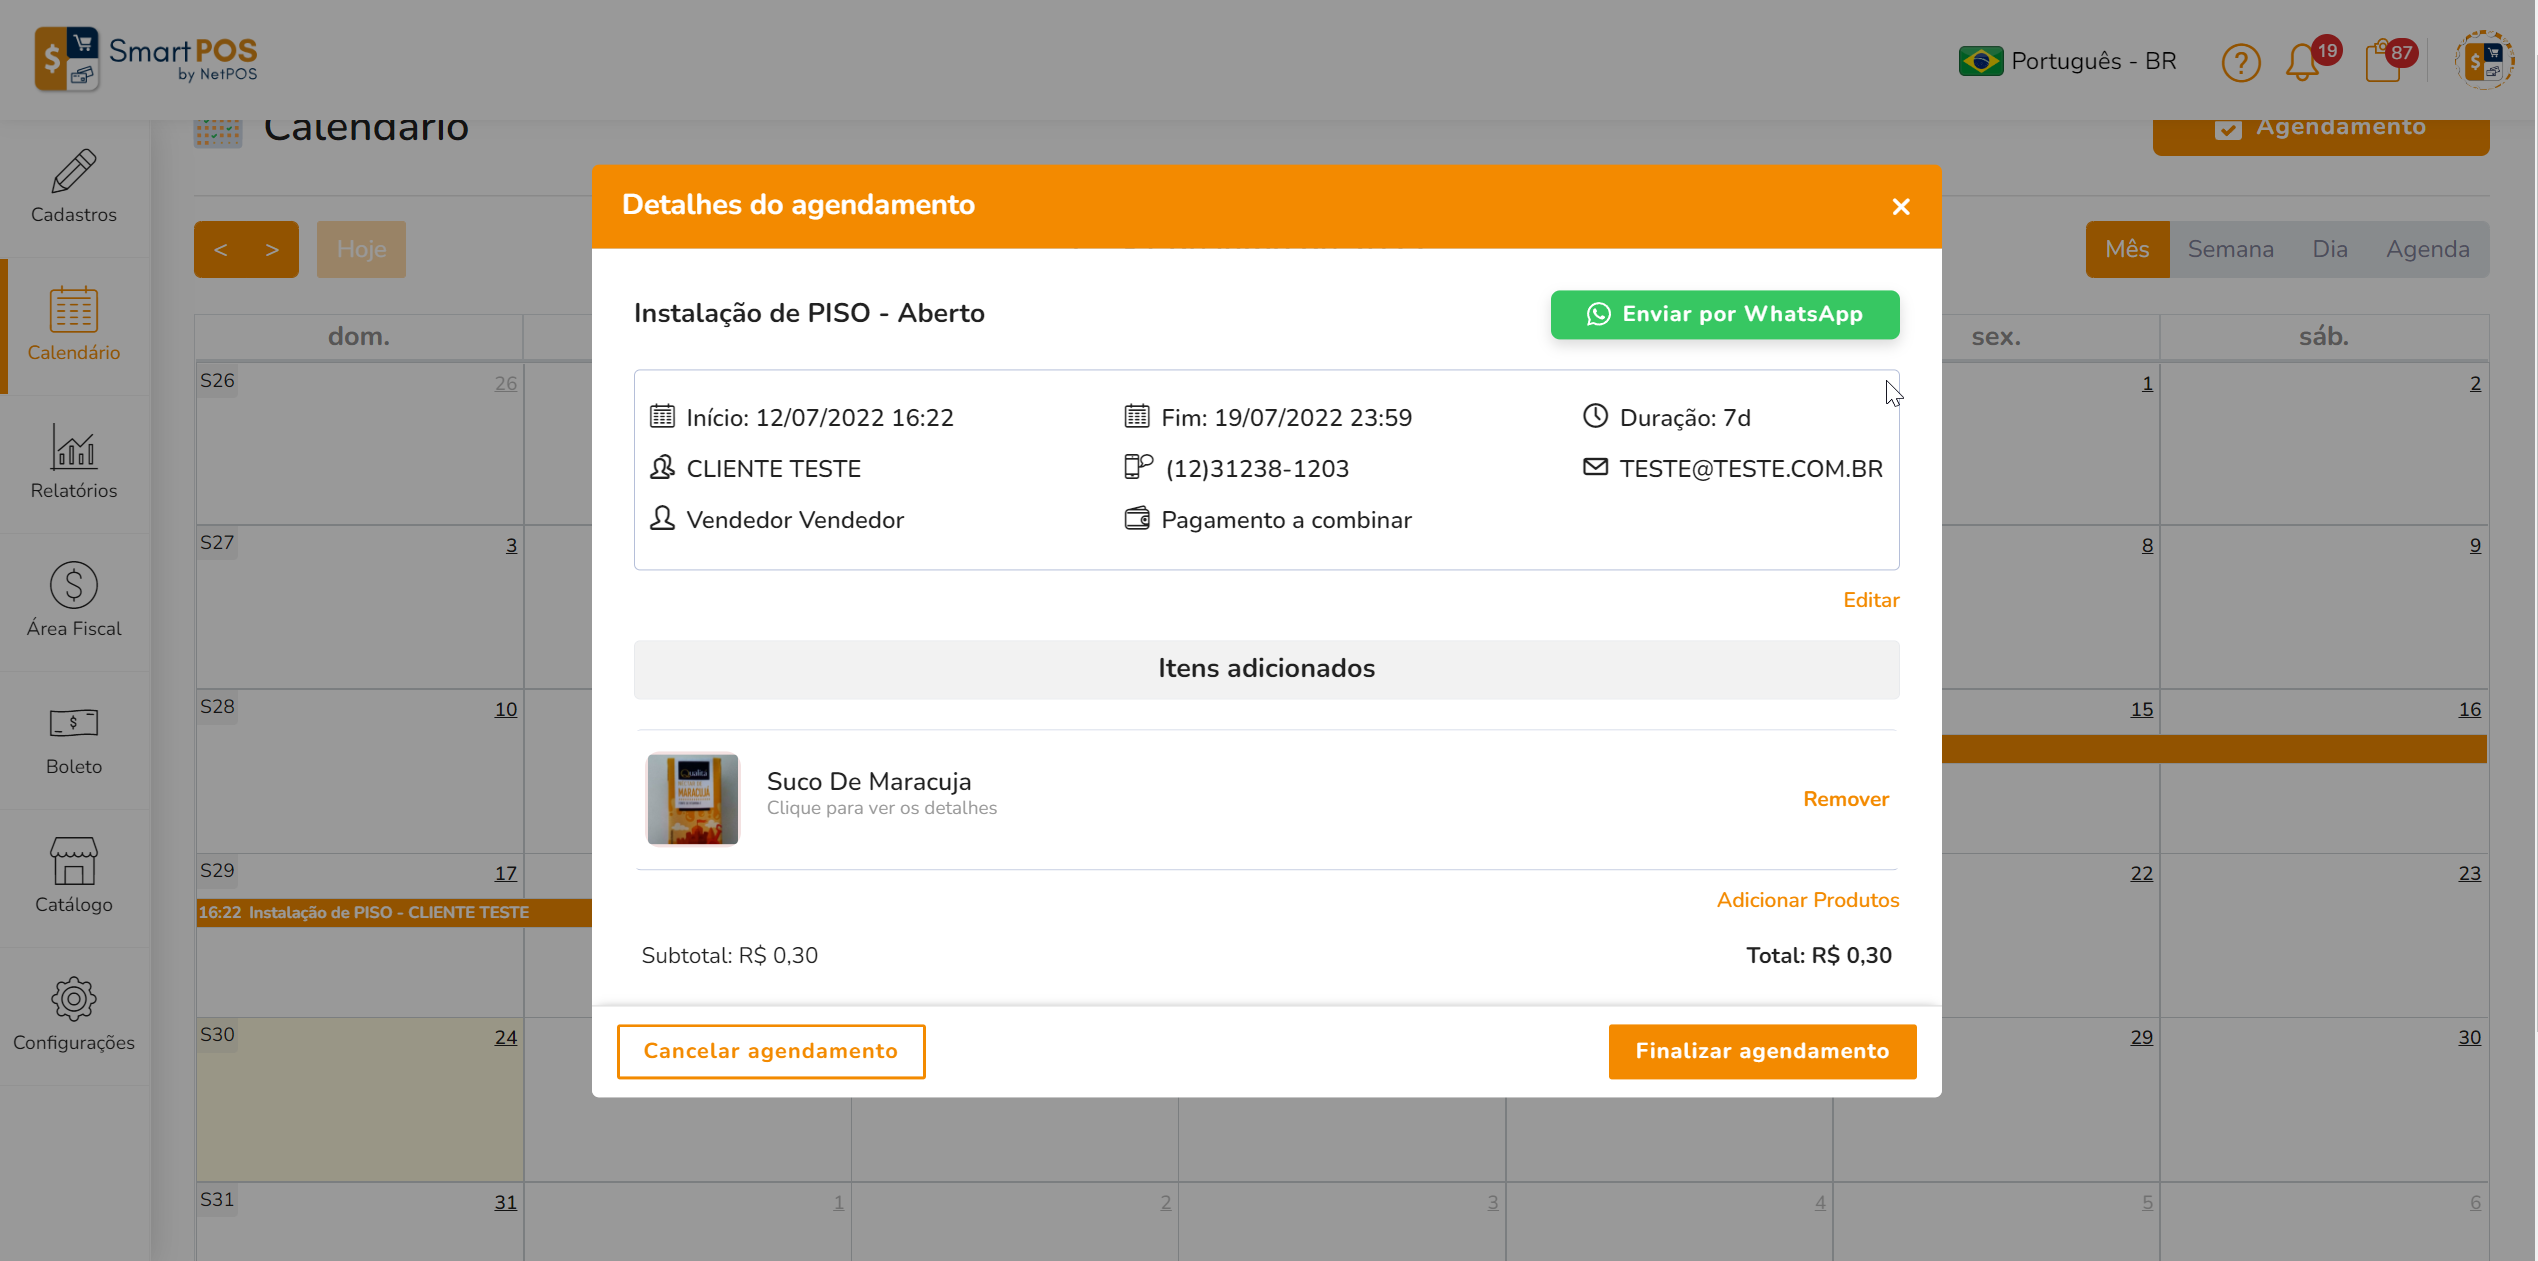Viewport: 2538px width, 1261px height.
Task: Click the orange event bar on the sex.–sáb. row
Action: (x=2214, y=749)
